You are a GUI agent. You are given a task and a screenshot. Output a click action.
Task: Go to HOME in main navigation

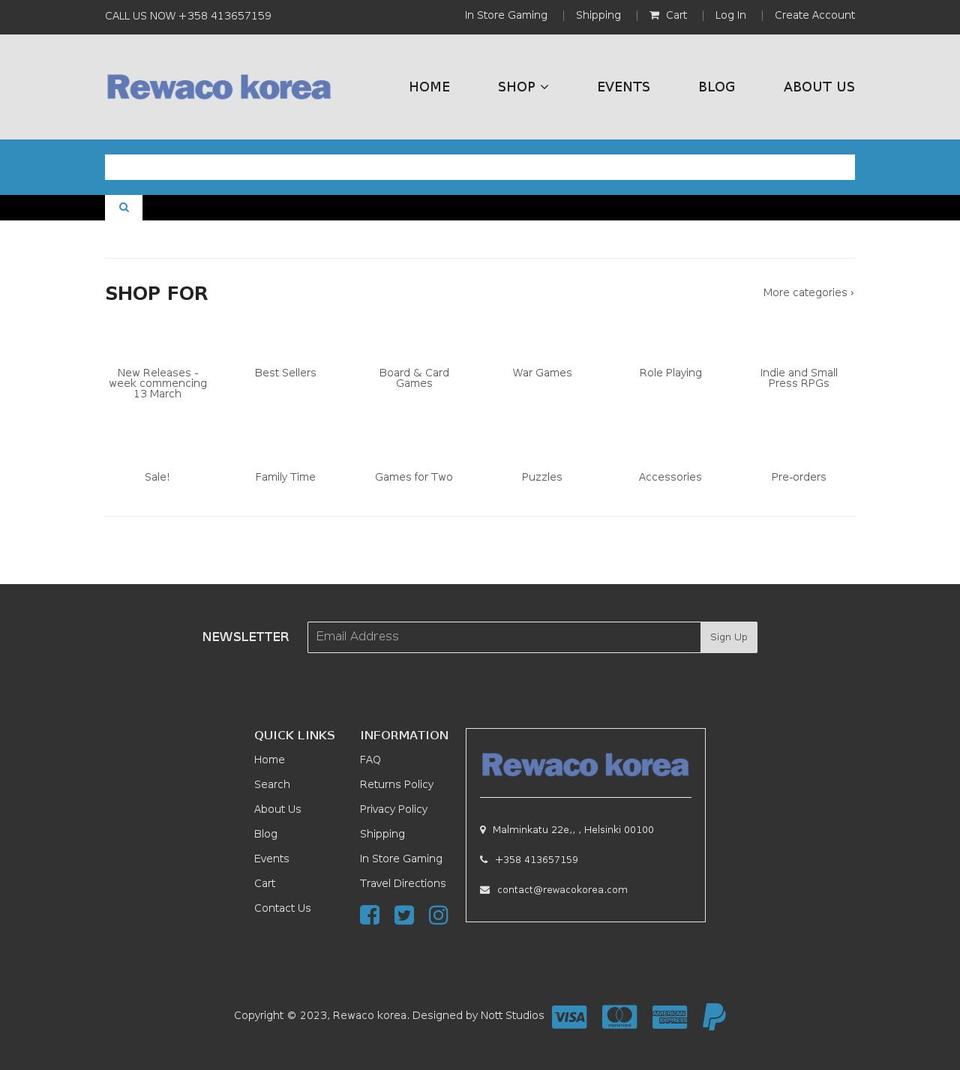coord(429,87)
